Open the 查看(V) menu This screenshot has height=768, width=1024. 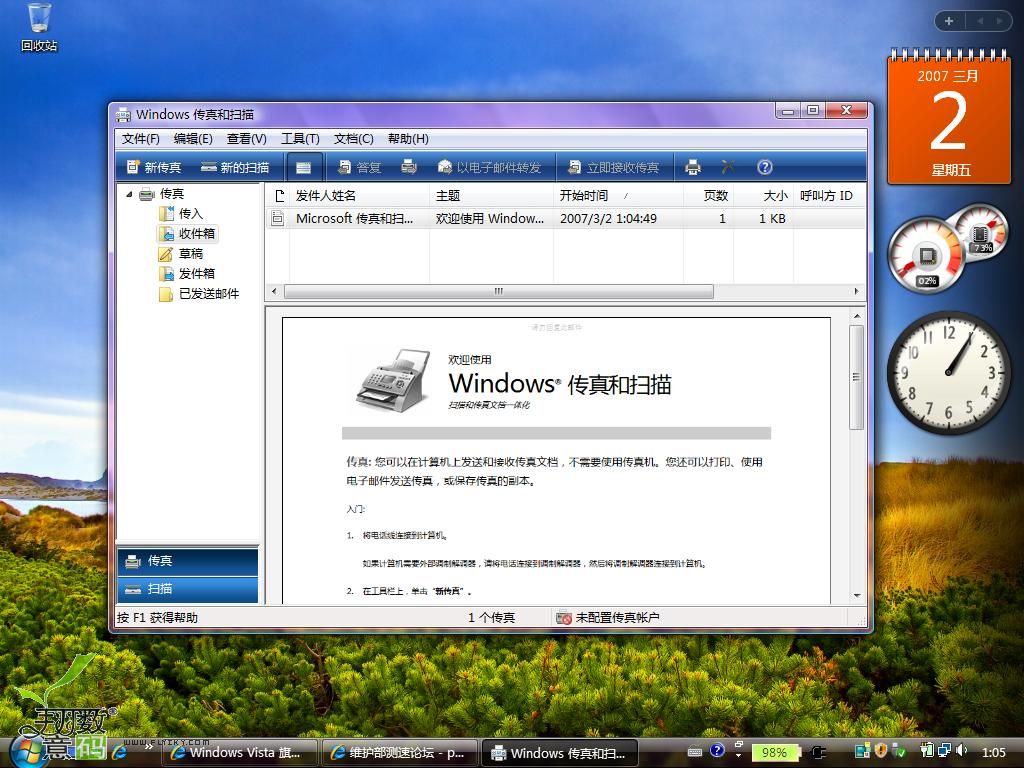247,138
